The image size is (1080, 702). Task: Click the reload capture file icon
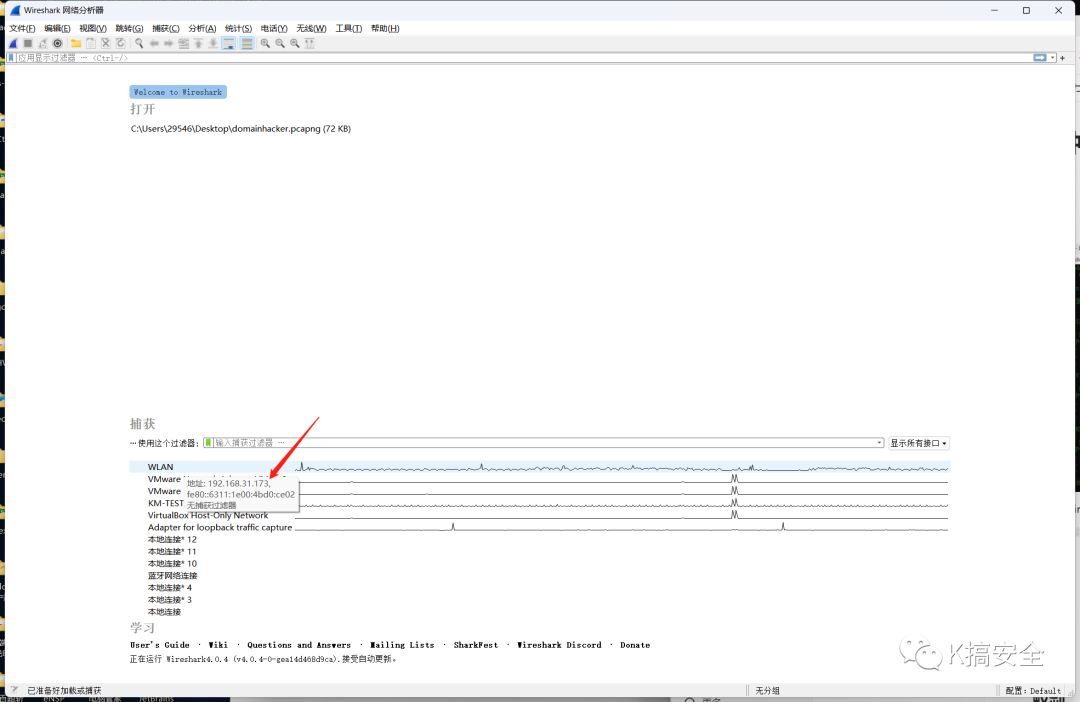tap(121, 43)
